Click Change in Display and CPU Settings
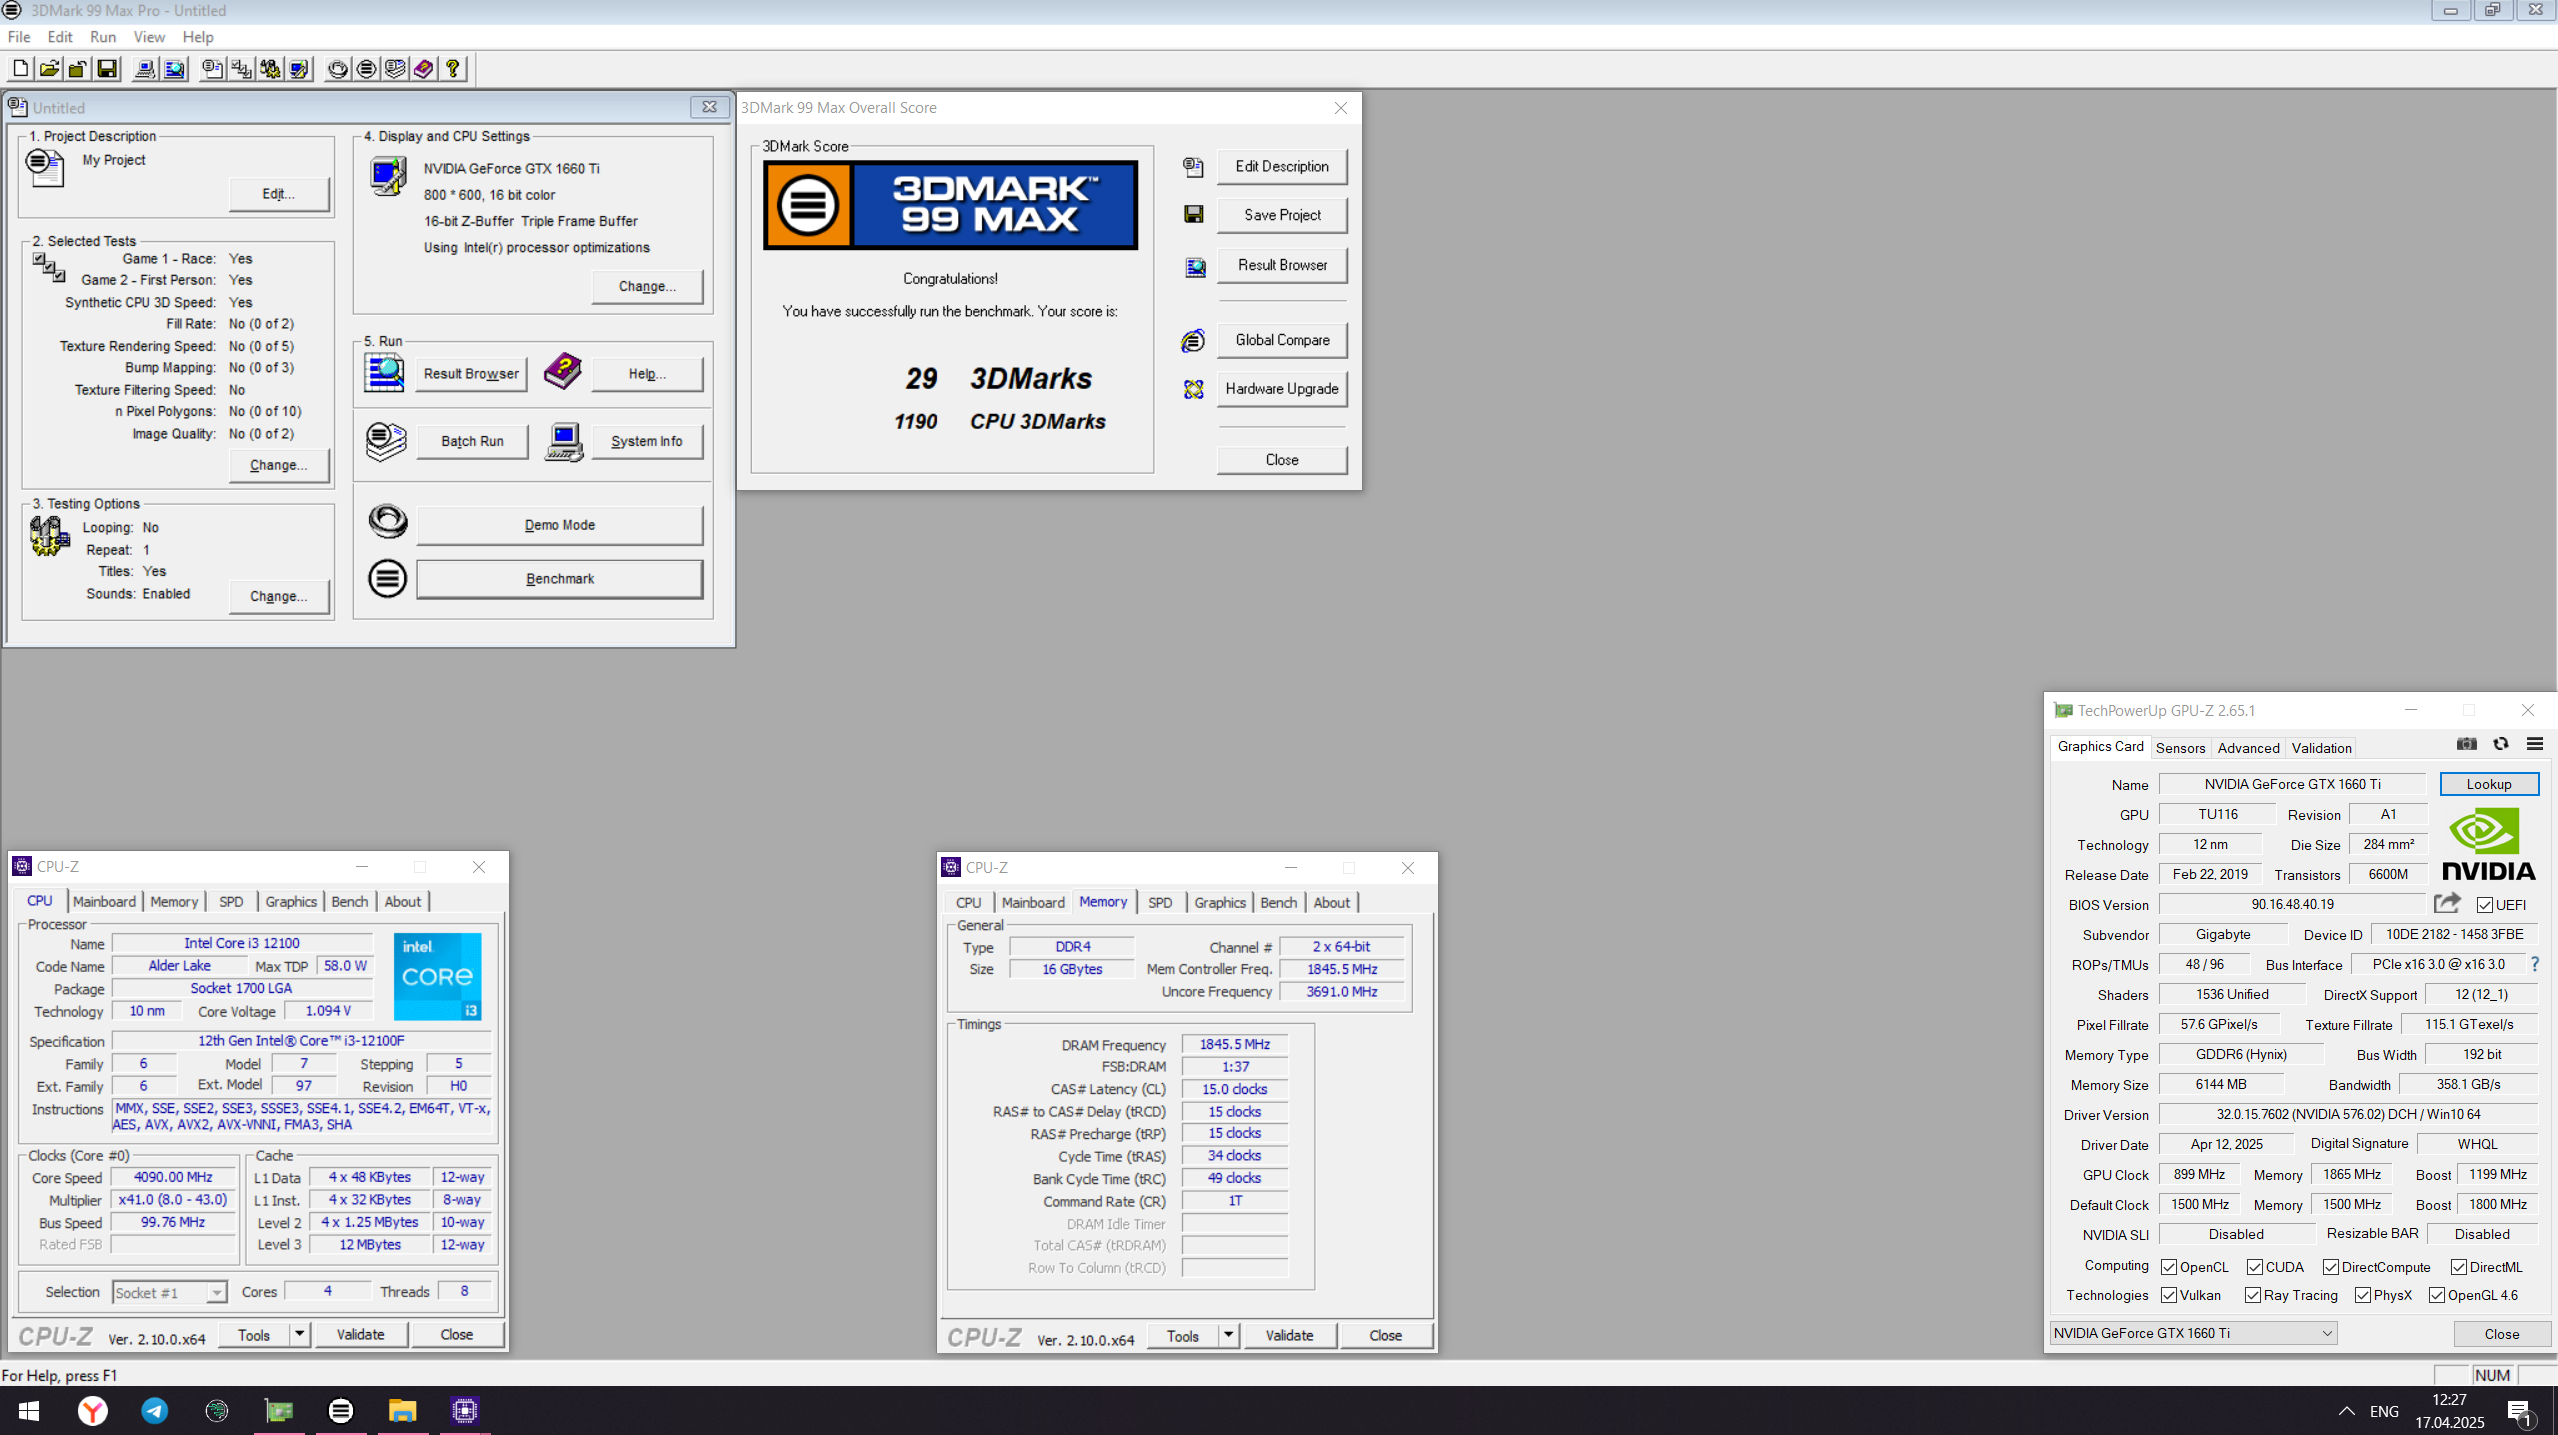The width and height of the screenshot is (2558, 1435). click(647, 286)
